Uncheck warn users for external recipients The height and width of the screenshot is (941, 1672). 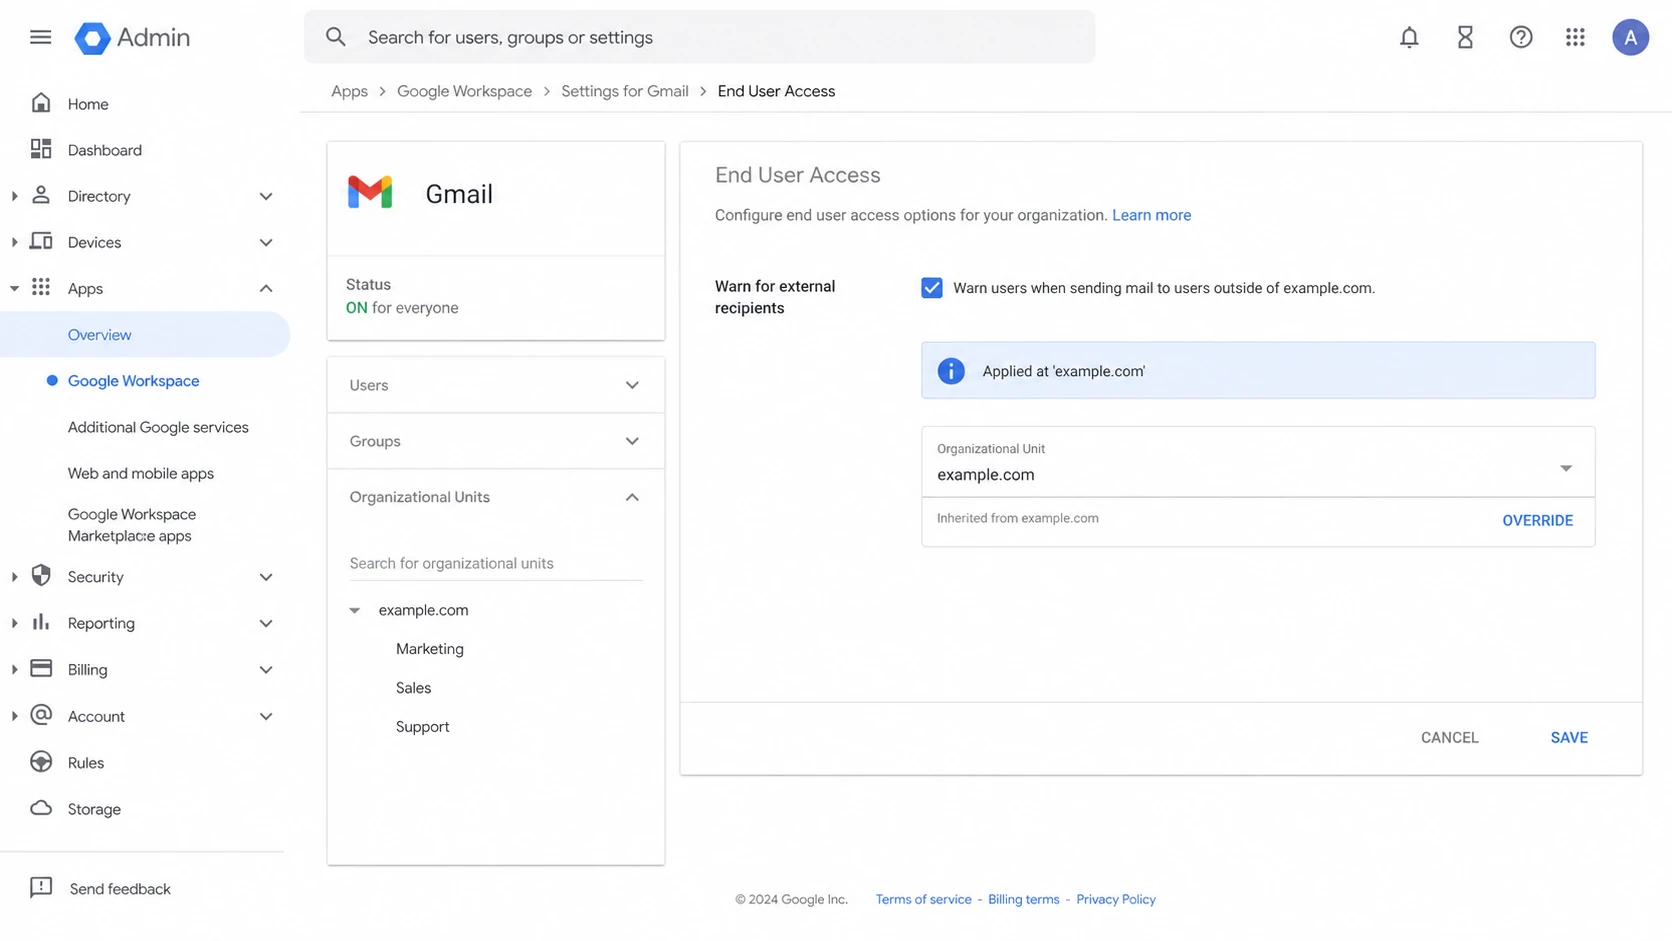(x=932, y=288)
